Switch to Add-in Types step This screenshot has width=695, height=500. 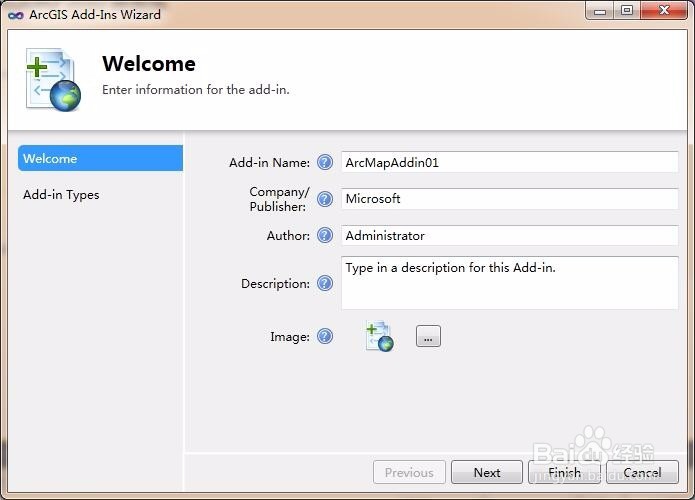coord(61,195)
